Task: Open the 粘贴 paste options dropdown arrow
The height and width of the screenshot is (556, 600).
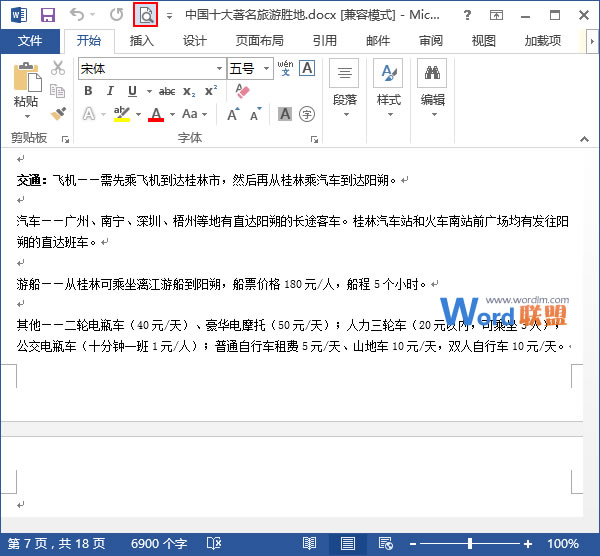Action: tap(27, 116)
